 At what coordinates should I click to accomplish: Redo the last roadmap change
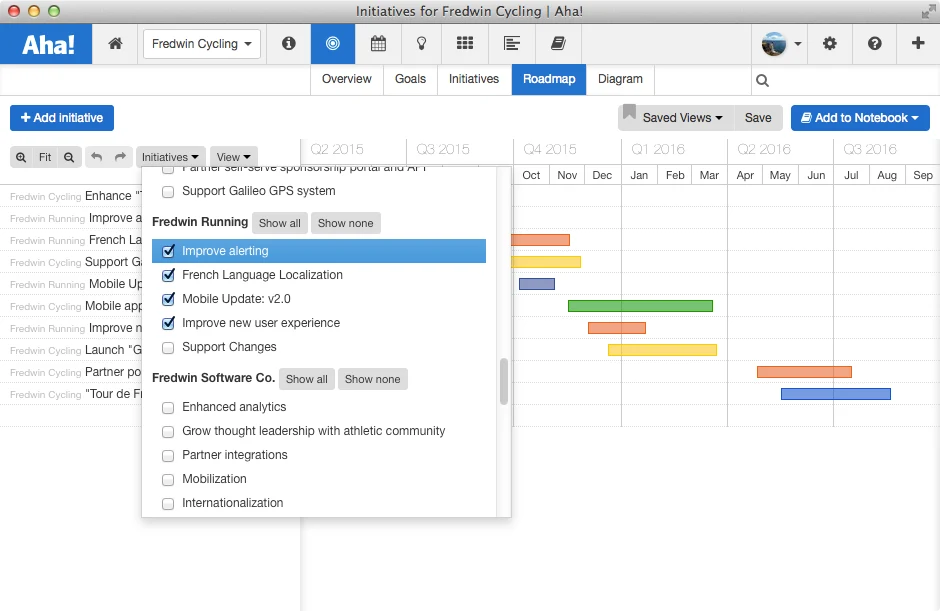click(x=120, y=157)
